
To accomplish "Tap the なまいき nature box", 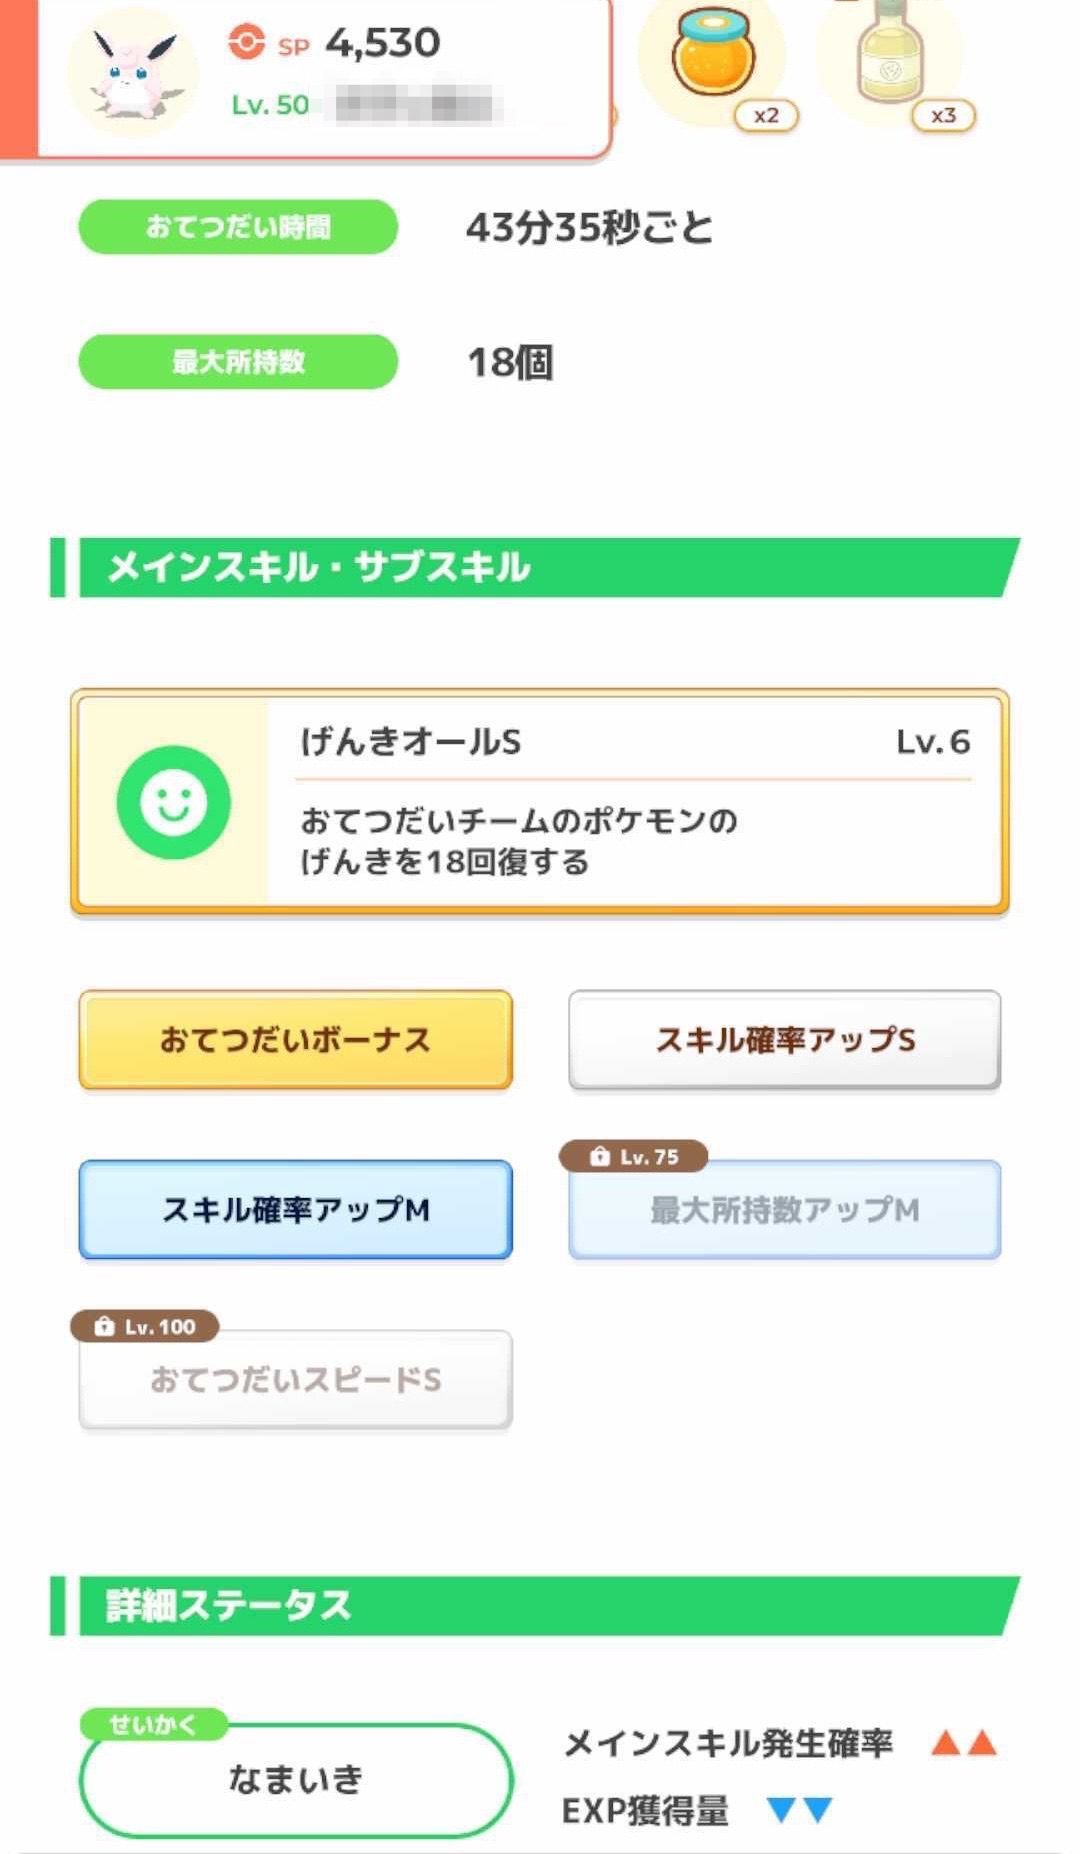I will coord(295,1779).
